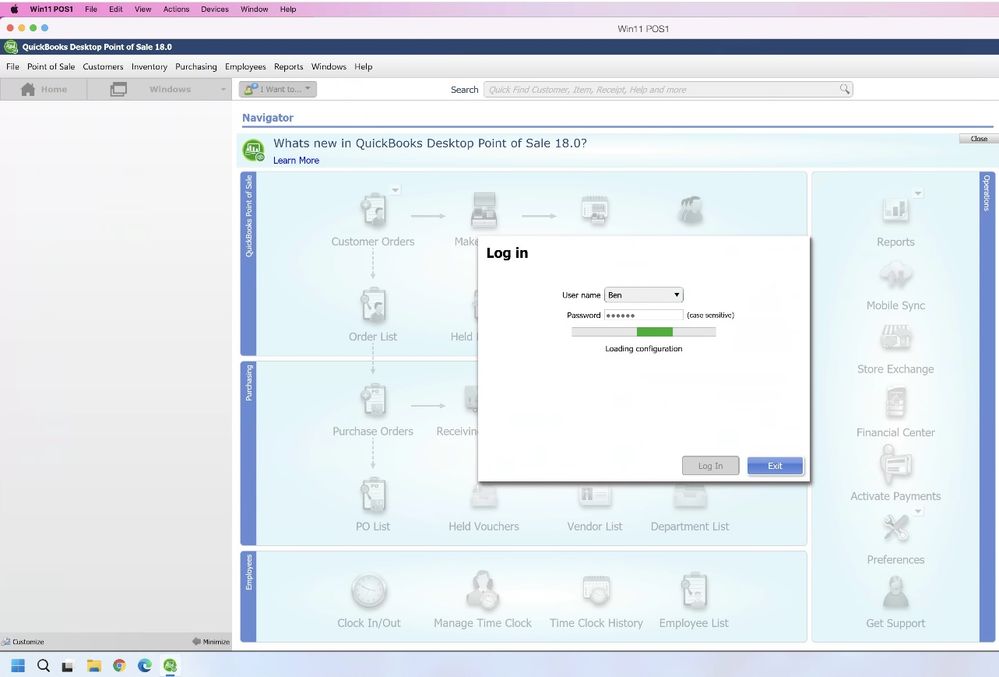
Task: Click Customize in the left panel
Action: click(x=24, y=641)
